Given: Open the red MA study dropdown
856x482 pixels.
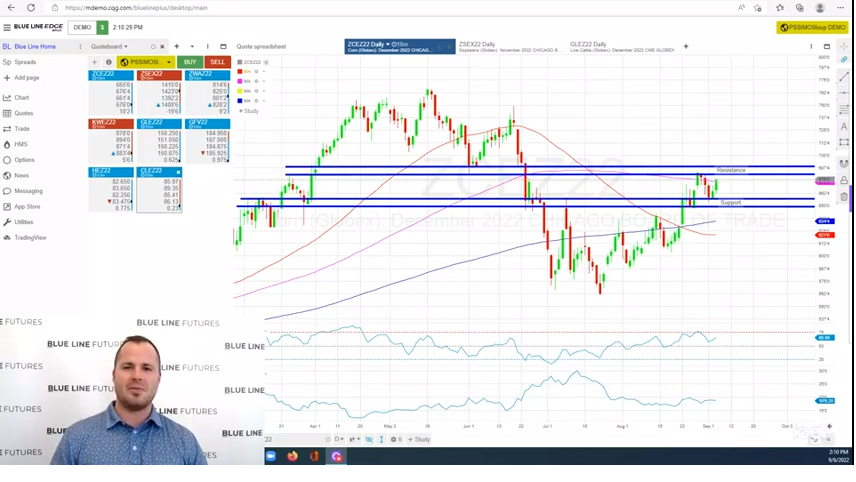Looking at the screenshot, I should (x=264, y=72).
